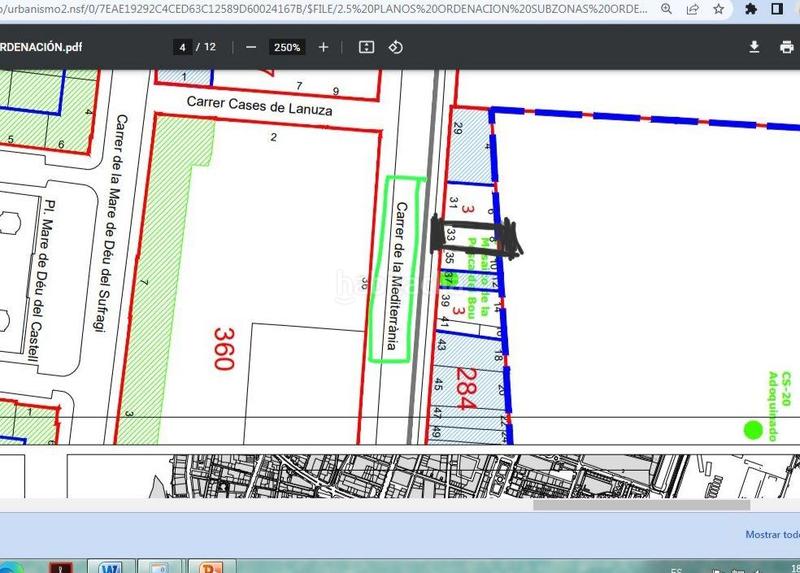Zoom in with the plus button
Viewport: 800px width, 573px height.
[x=323, y=47]
